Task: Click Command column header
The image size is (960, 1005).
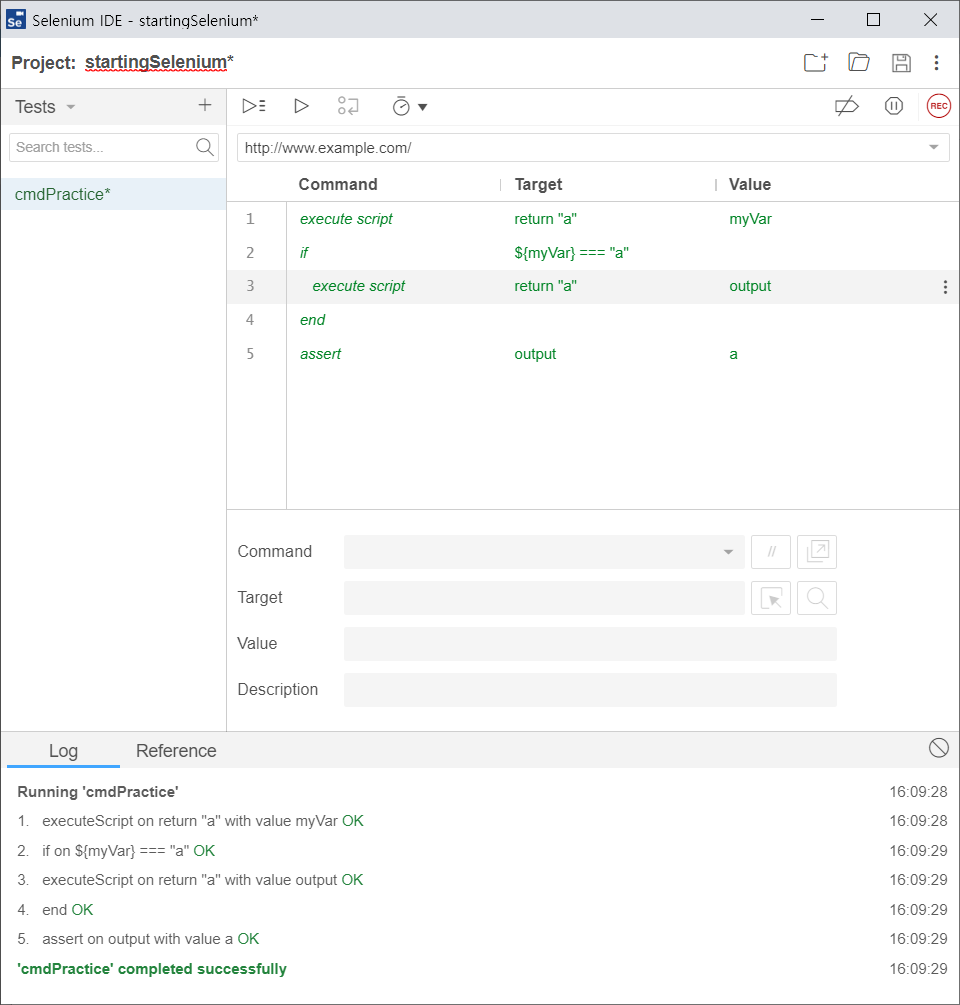Action: click(338, 185)
